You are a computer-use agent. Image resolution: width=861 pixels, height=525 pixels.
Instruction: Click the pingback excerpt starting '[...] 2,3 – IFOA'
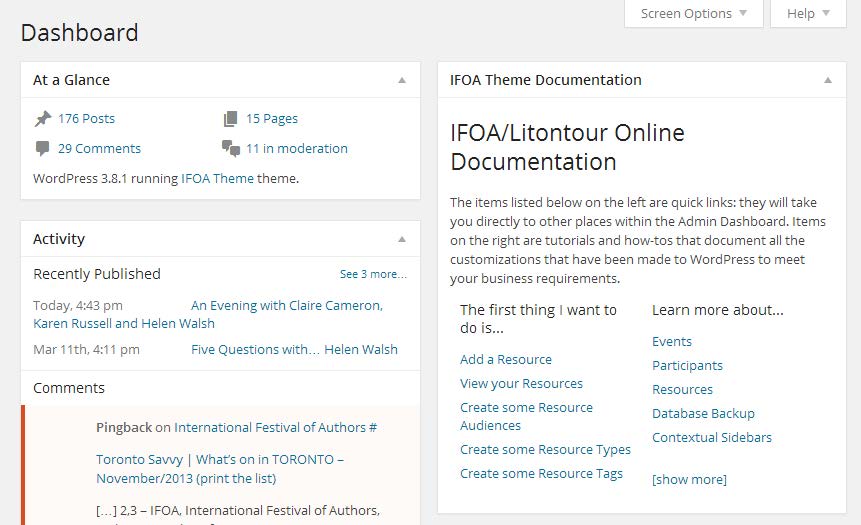pyautogui.click(x=238, y=511)
